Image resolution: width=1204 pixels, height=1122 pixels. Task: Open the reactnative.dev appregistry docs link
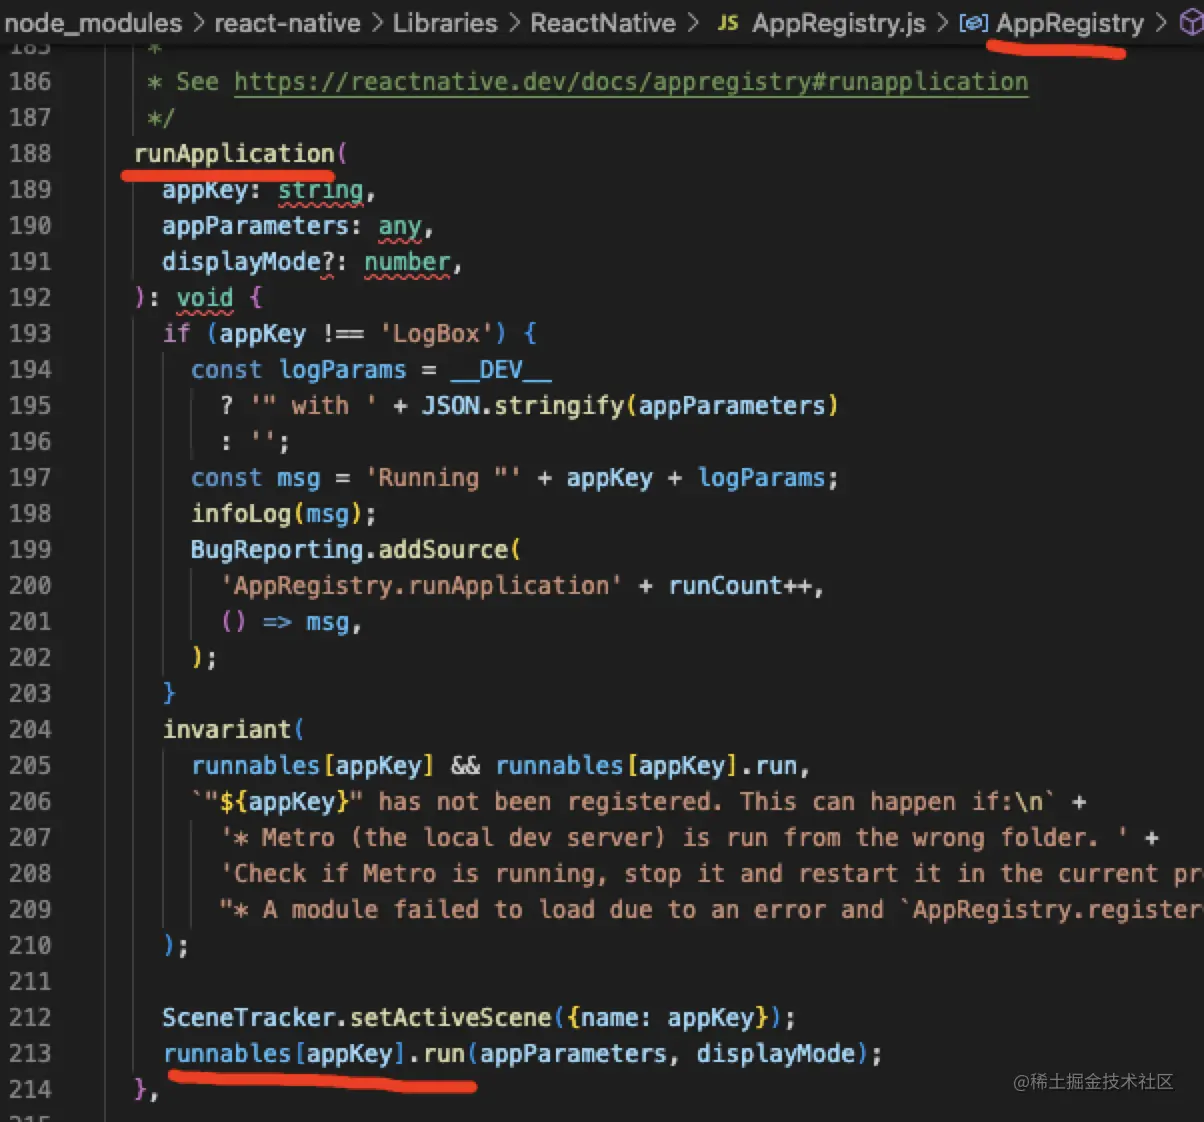click(x=631, y=82)
